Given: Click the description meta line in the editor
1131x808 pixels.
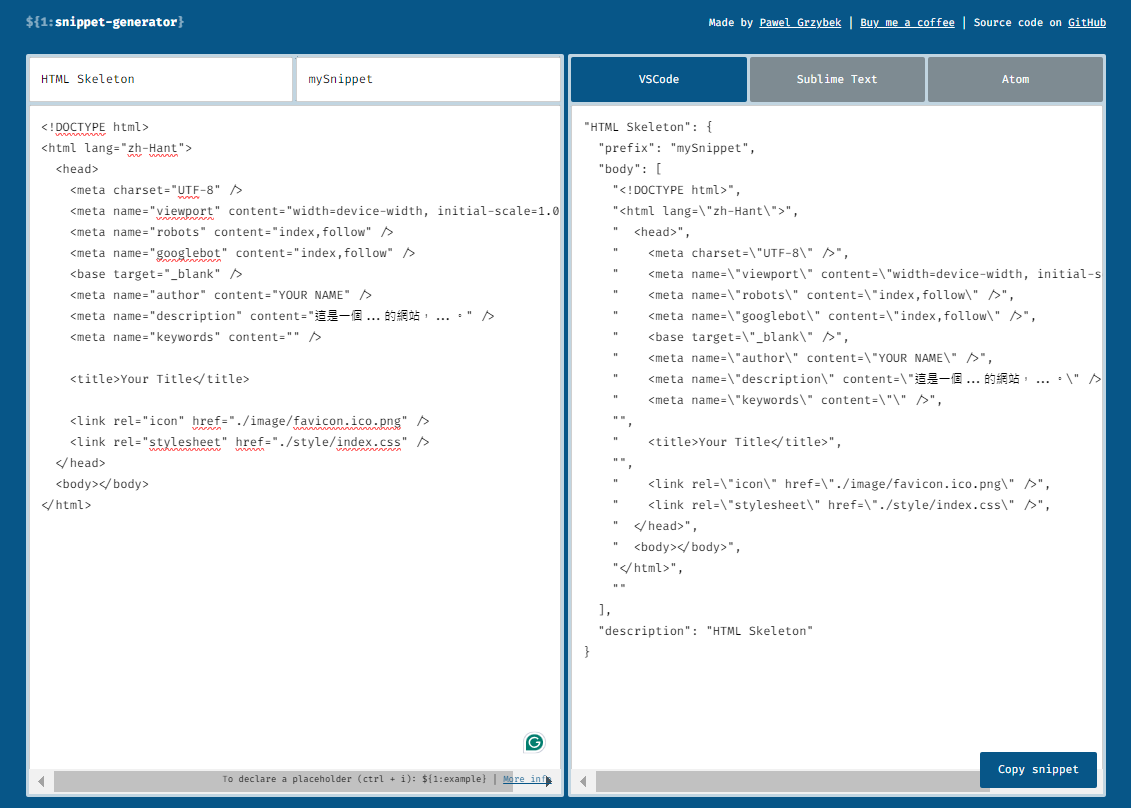Looking at the screenshot, I should [x=282, y=315].
